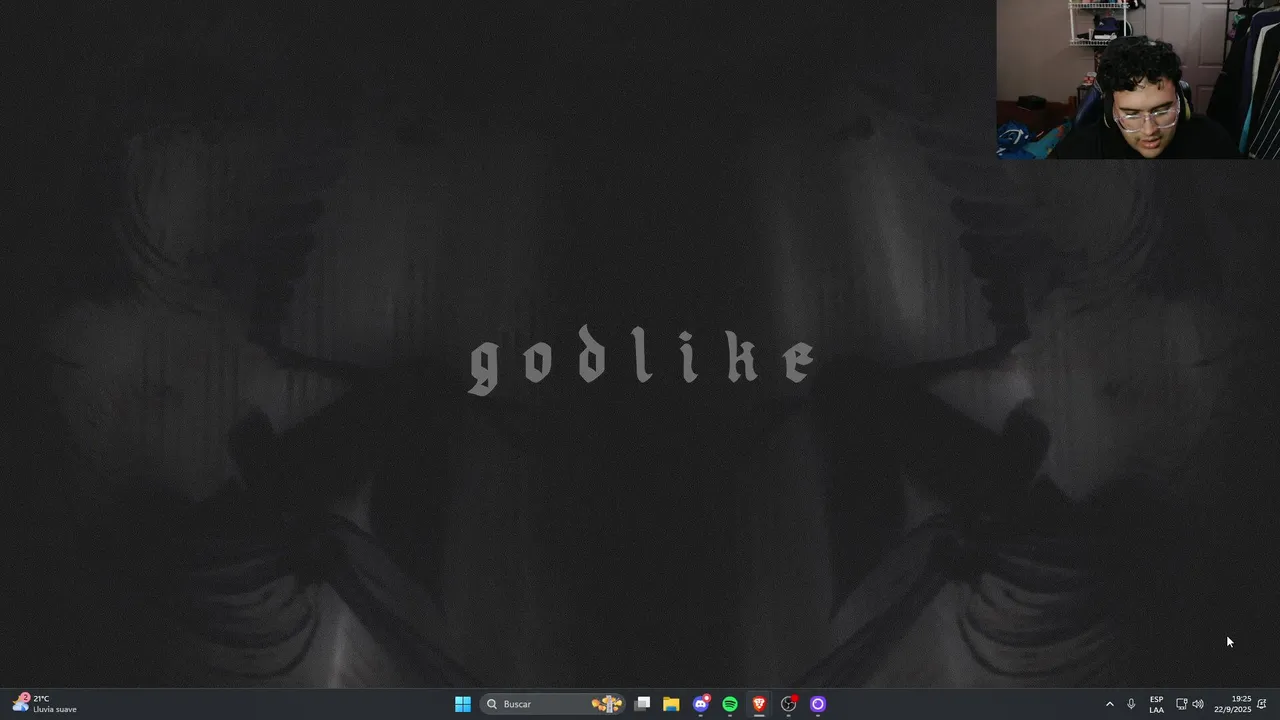Viewport: 1280px width, 720px height.
Task: Click the search highlight image in Buscar
Action: 607,704
